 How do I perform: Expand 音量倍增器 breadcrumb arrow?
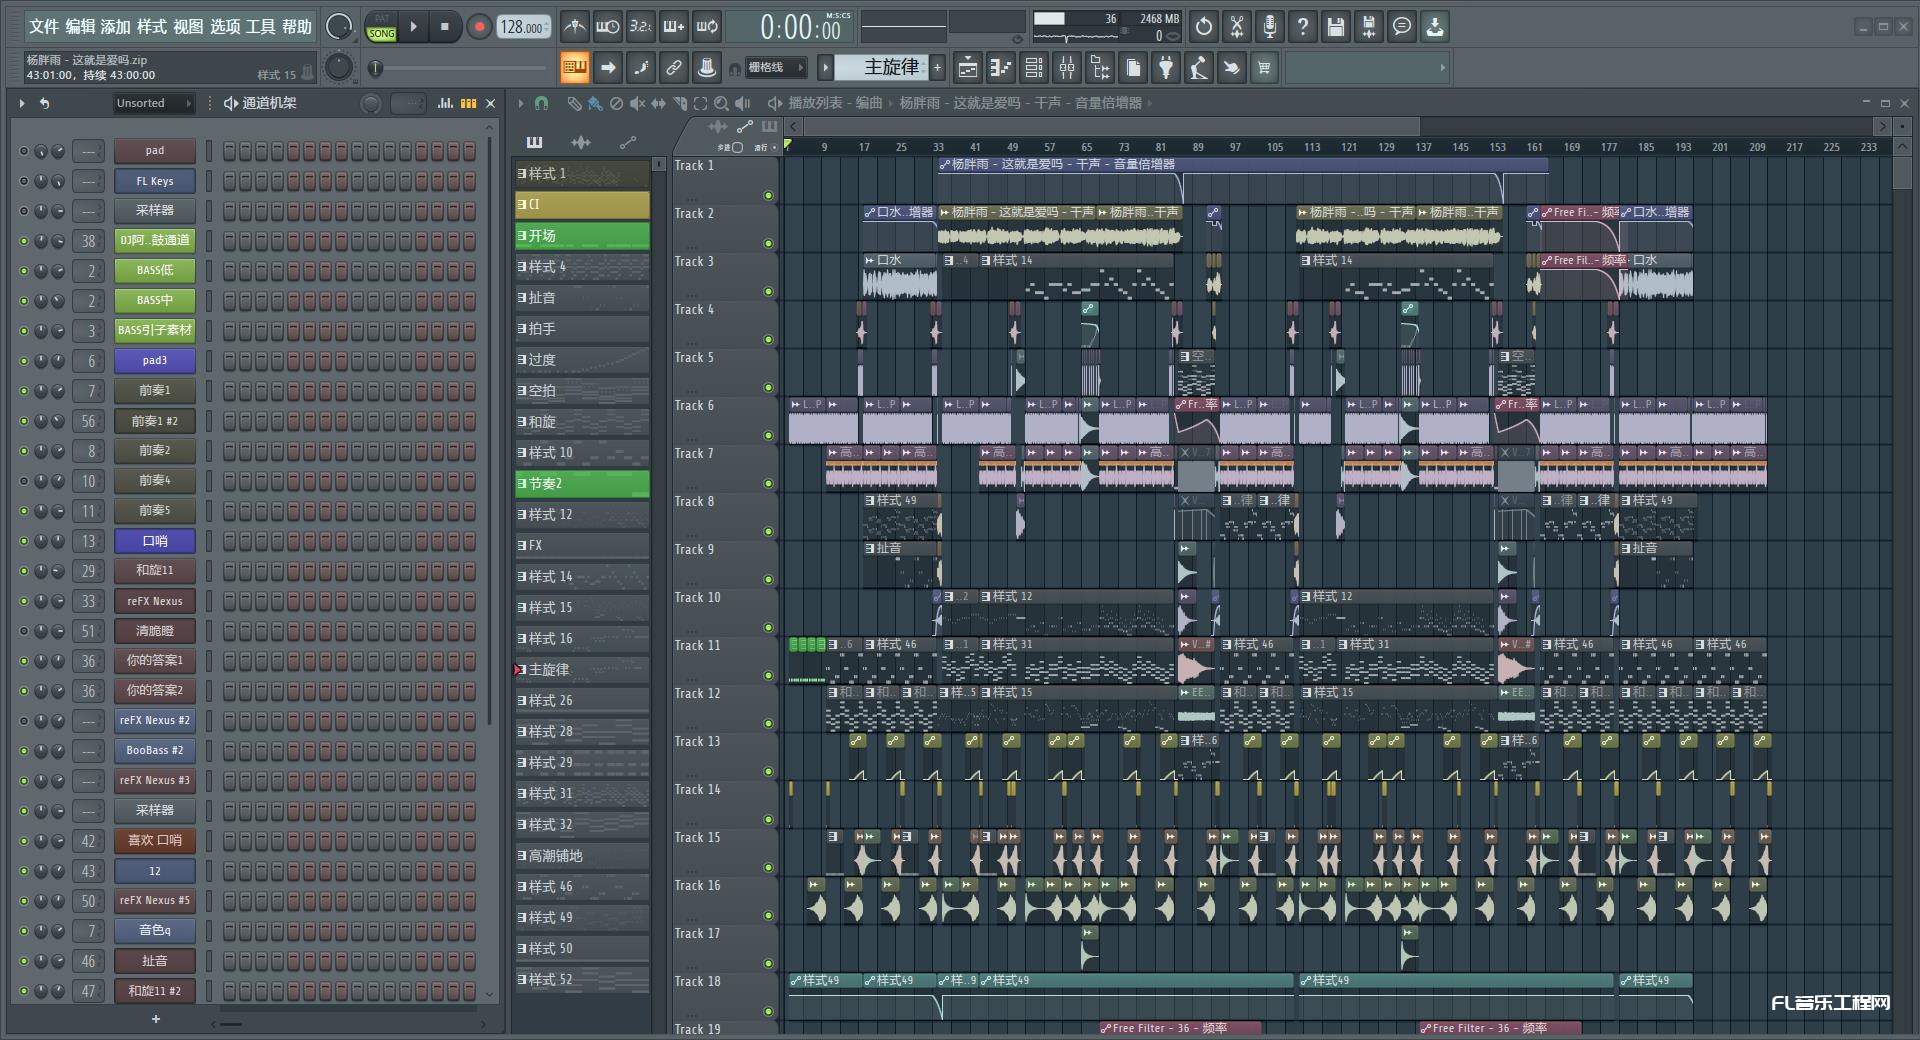coord(1150,103)
